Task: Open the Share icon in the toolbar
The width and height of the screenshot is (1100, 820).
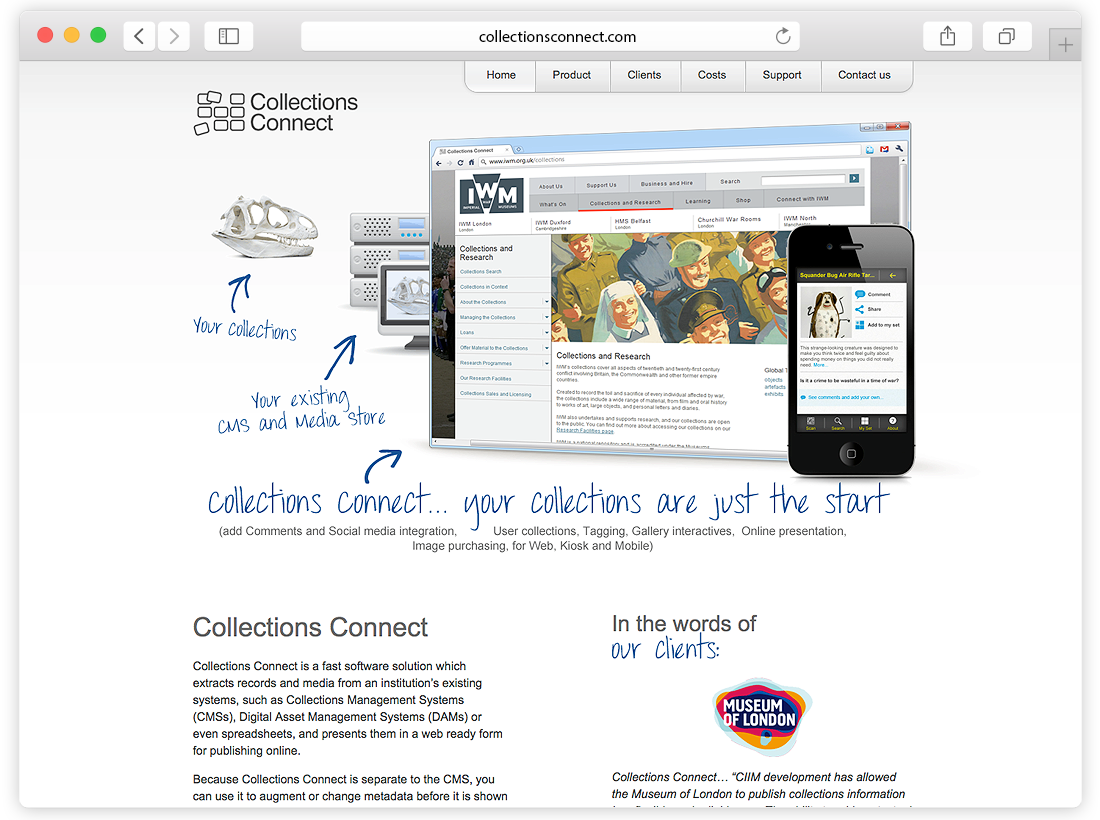Action: coord(948,36)
